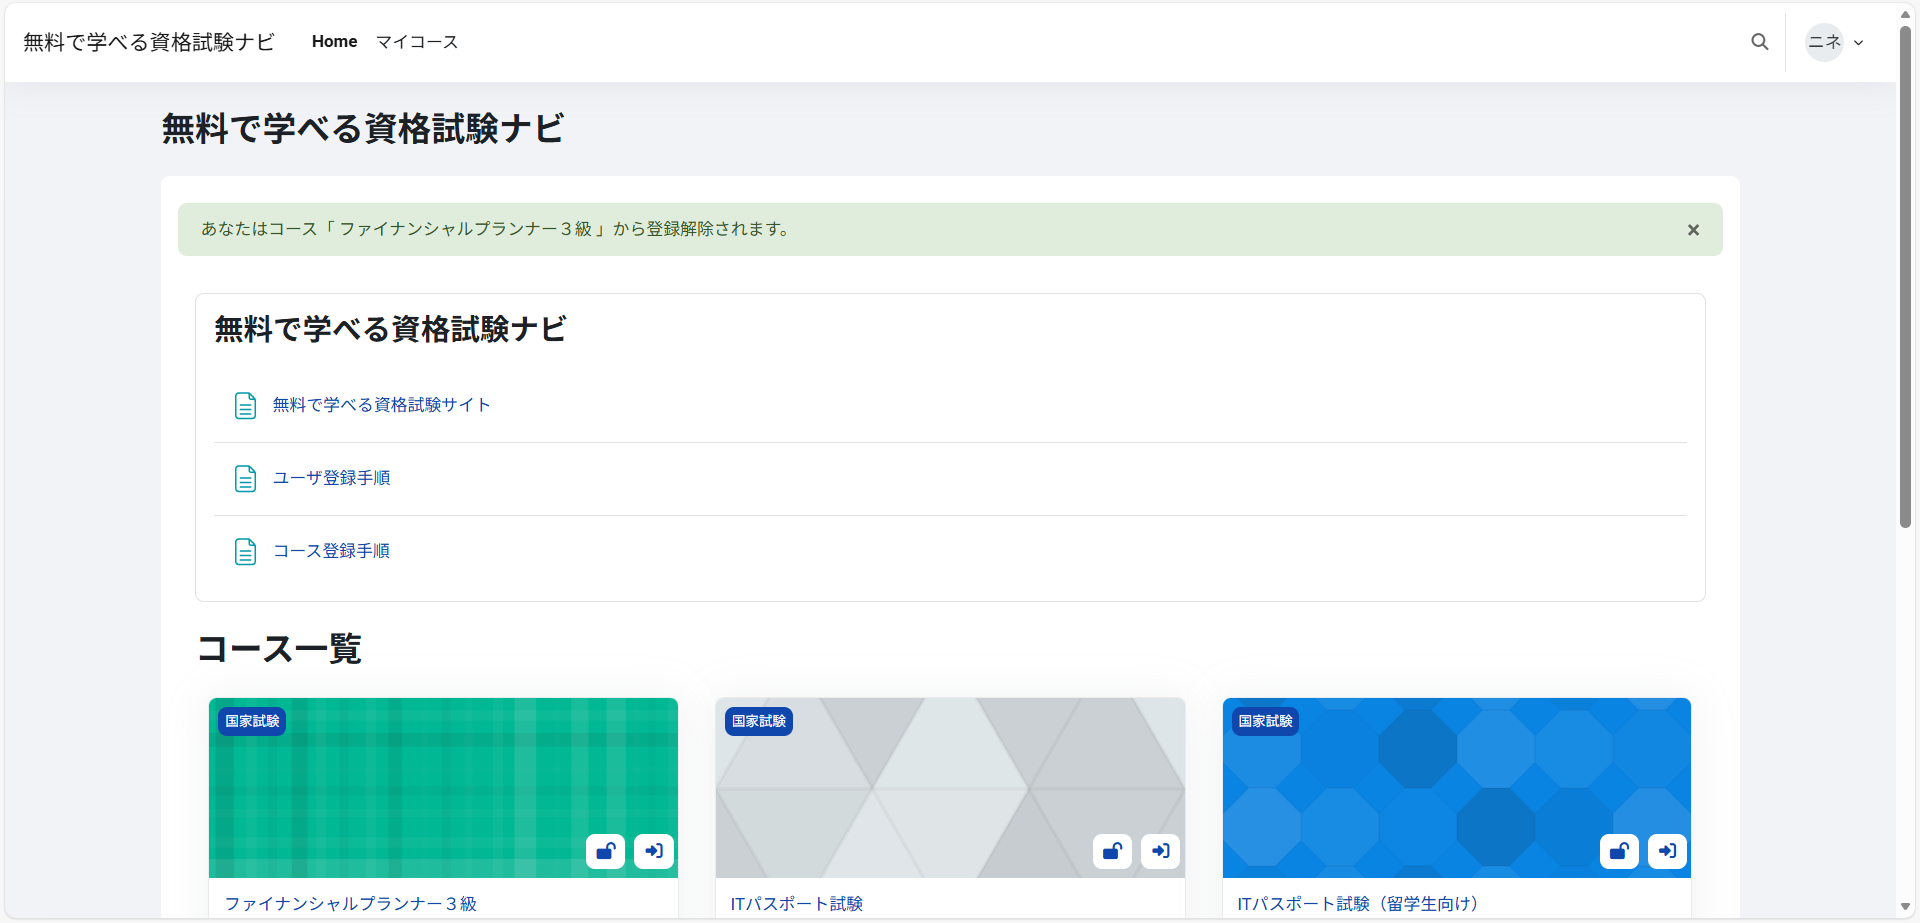
Task: Click page icon beside 無料で学べる資格試験サイト
Action: point(245,406)
